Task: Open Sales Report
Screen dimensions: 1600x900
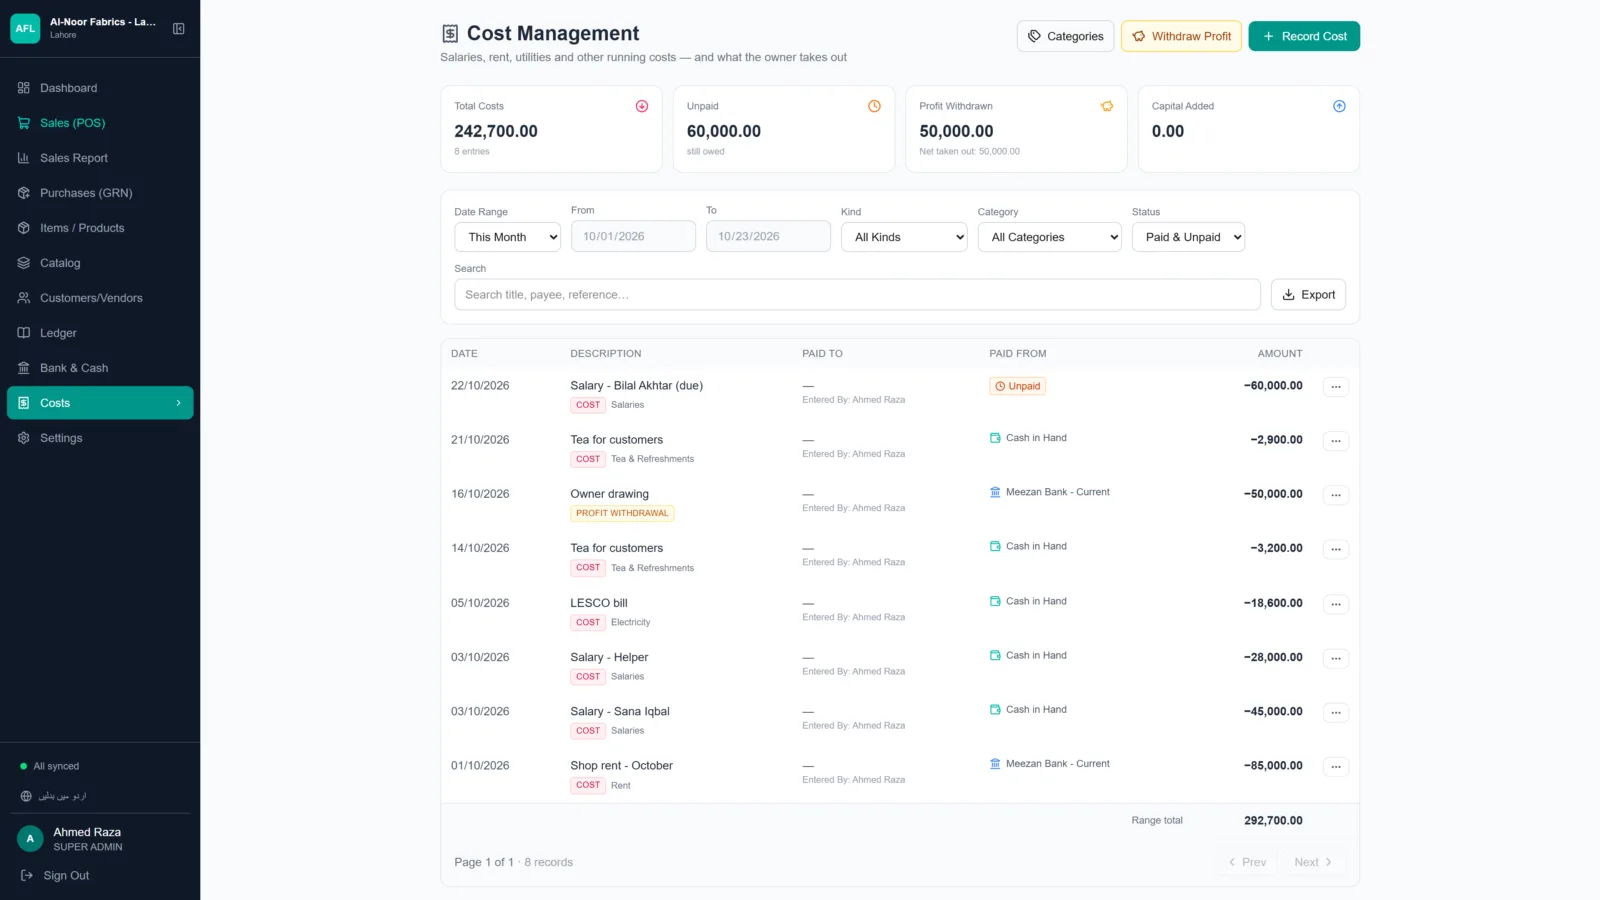Action: 100,158
